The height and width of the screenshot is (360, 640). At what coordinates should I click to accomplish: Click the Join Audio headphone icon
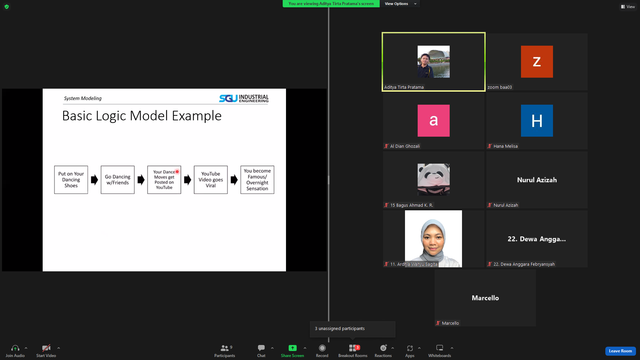pyautogui.click(x=15, y=348)
